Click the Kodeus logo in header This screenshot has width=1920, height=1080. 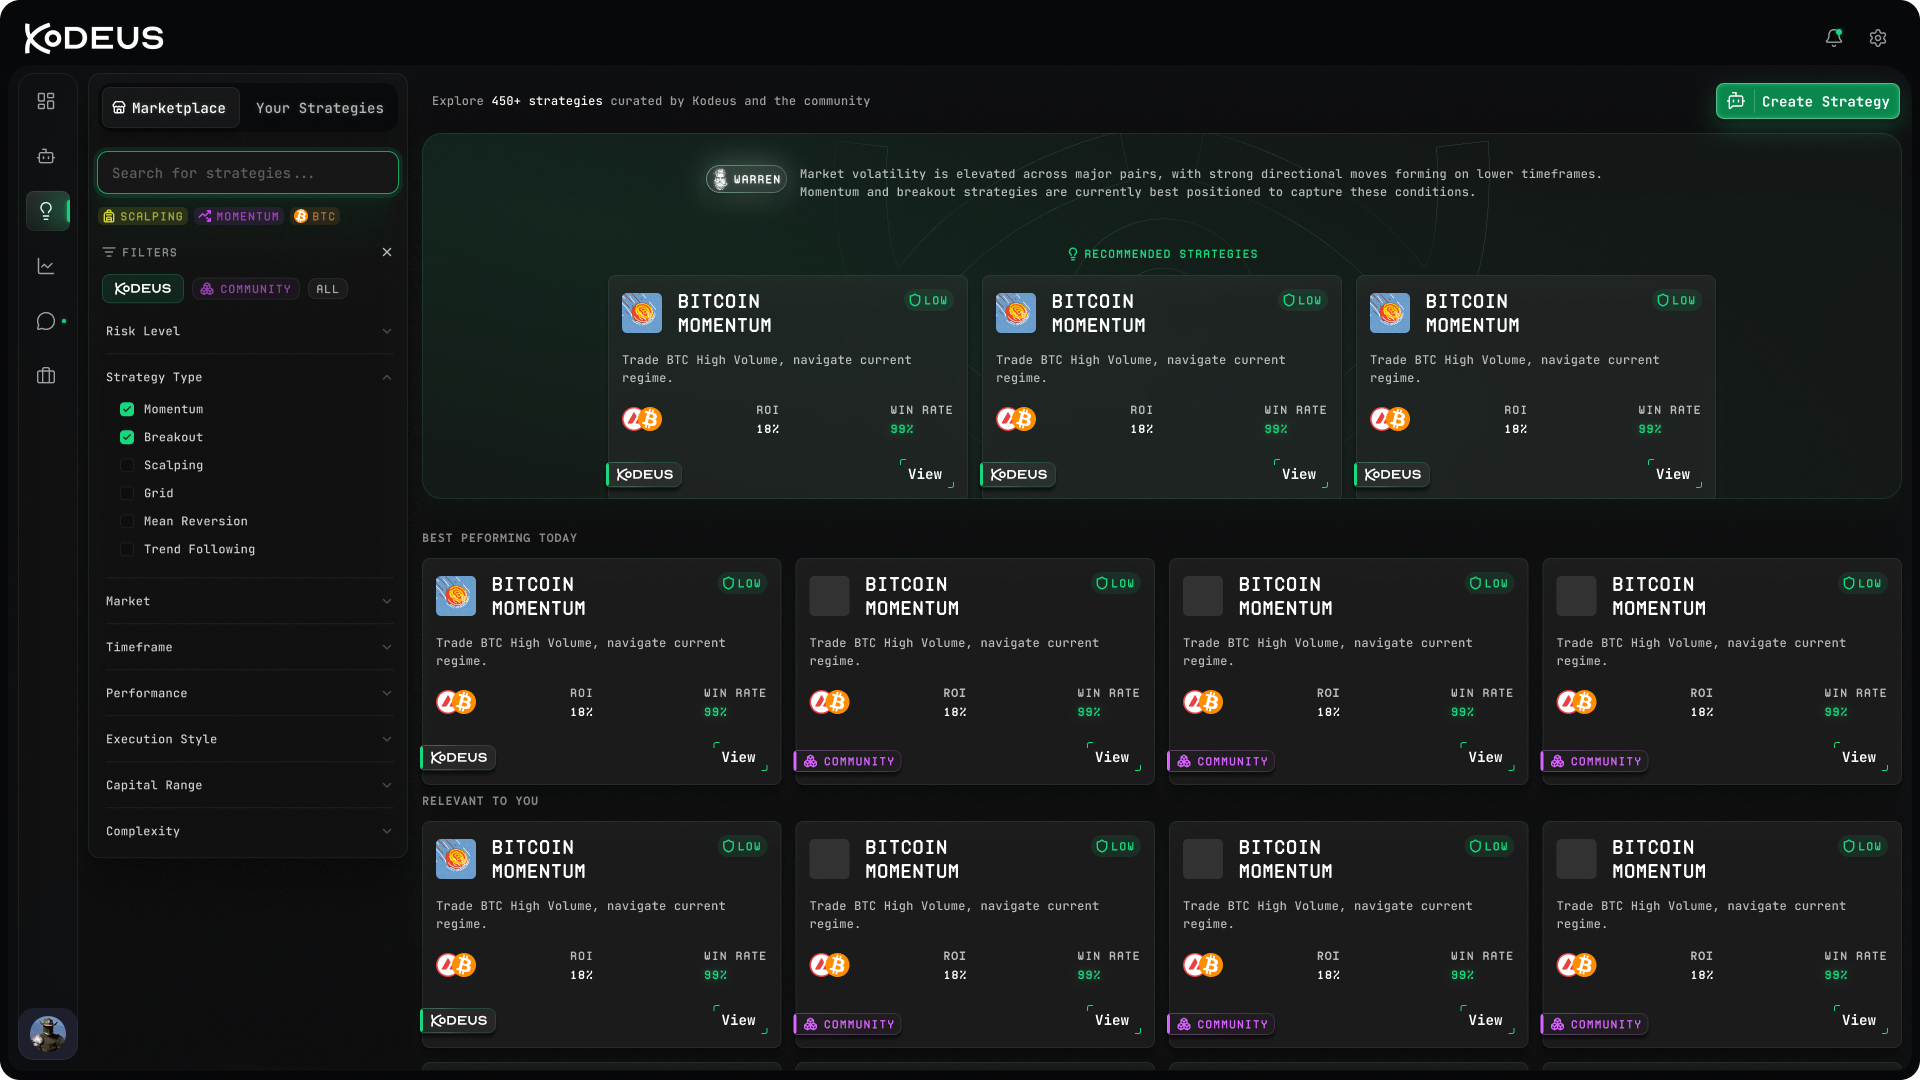(94, 38)
